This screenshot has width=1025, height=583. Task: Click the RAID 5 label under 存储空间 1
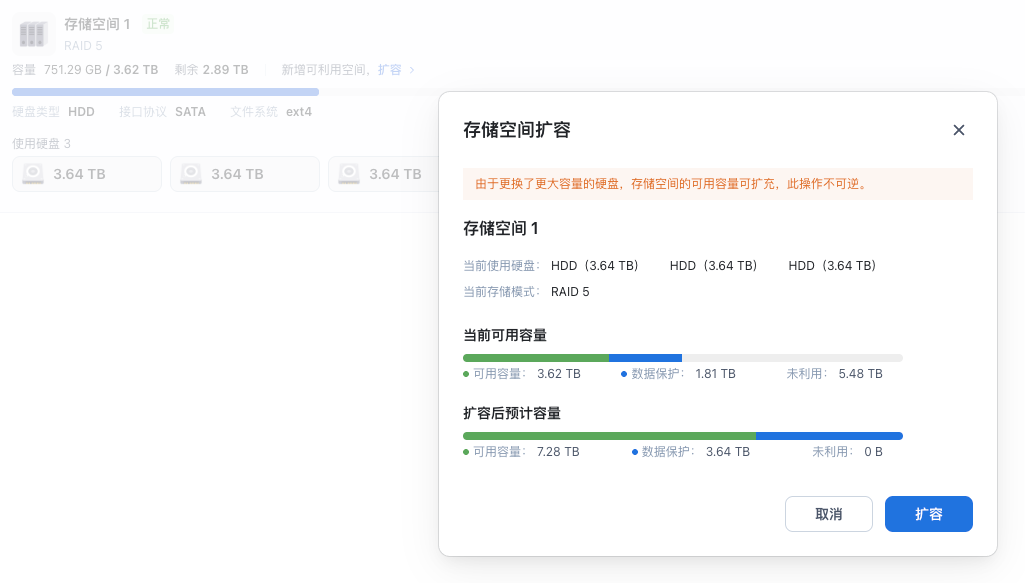click(81, 46)
